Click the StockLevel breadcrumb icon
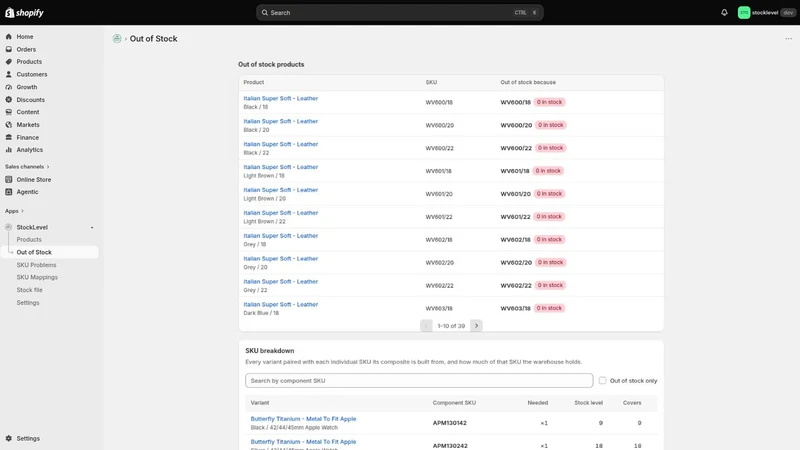This screenshot has width=800, height=450. [x=117, y=39]
